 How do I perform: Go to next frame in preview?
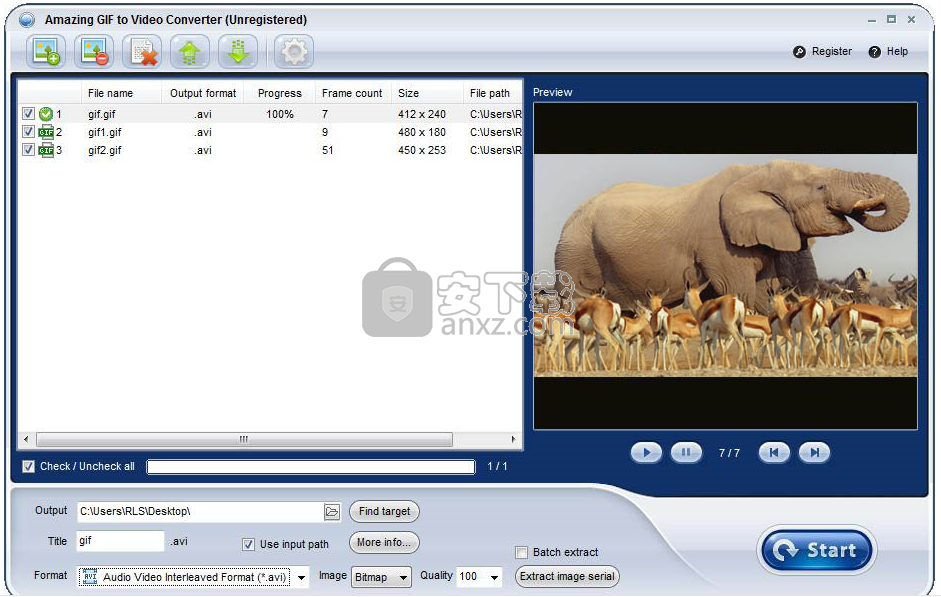[x=814, y=452]
